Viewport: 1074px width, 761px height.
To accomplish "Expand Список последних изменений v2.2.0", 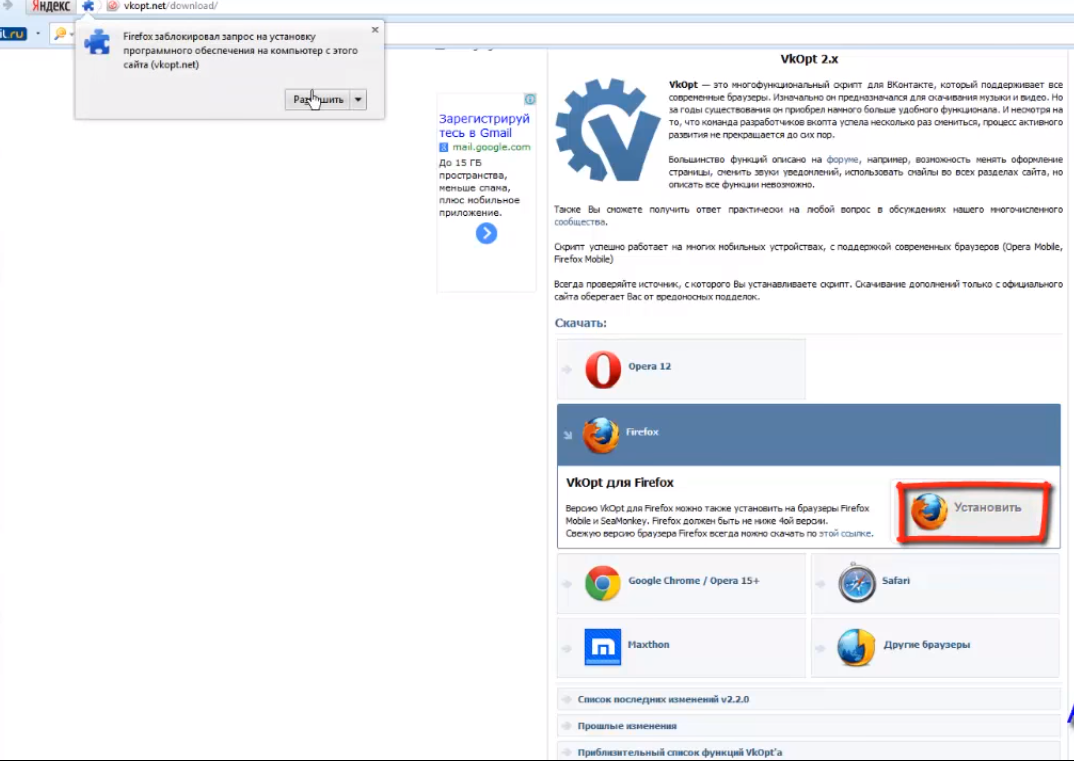I will [808, 699].
